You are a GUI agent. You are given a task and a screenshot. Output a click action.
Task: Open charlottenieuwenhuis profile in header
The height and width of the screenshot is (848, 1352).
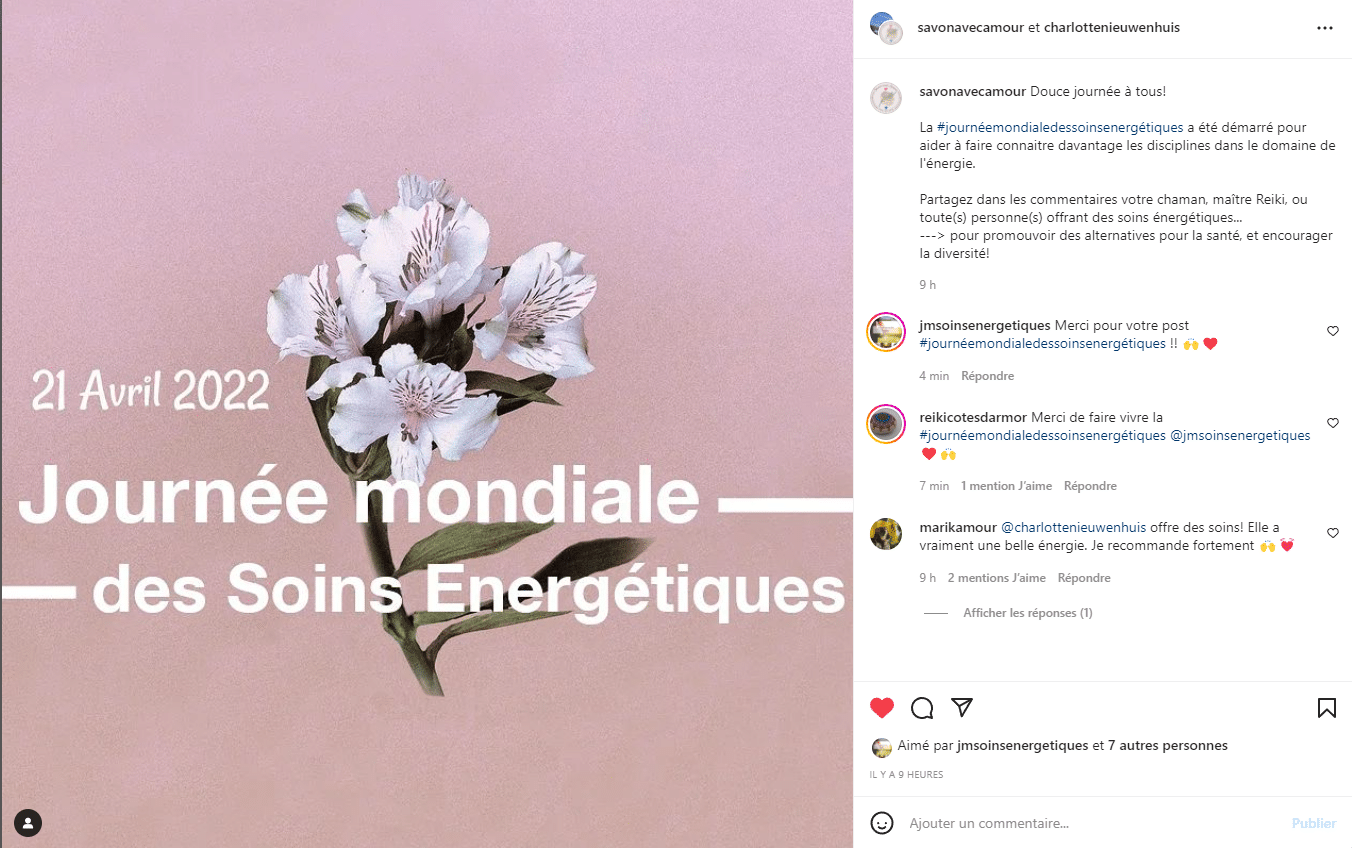[x=1111, y=28]
